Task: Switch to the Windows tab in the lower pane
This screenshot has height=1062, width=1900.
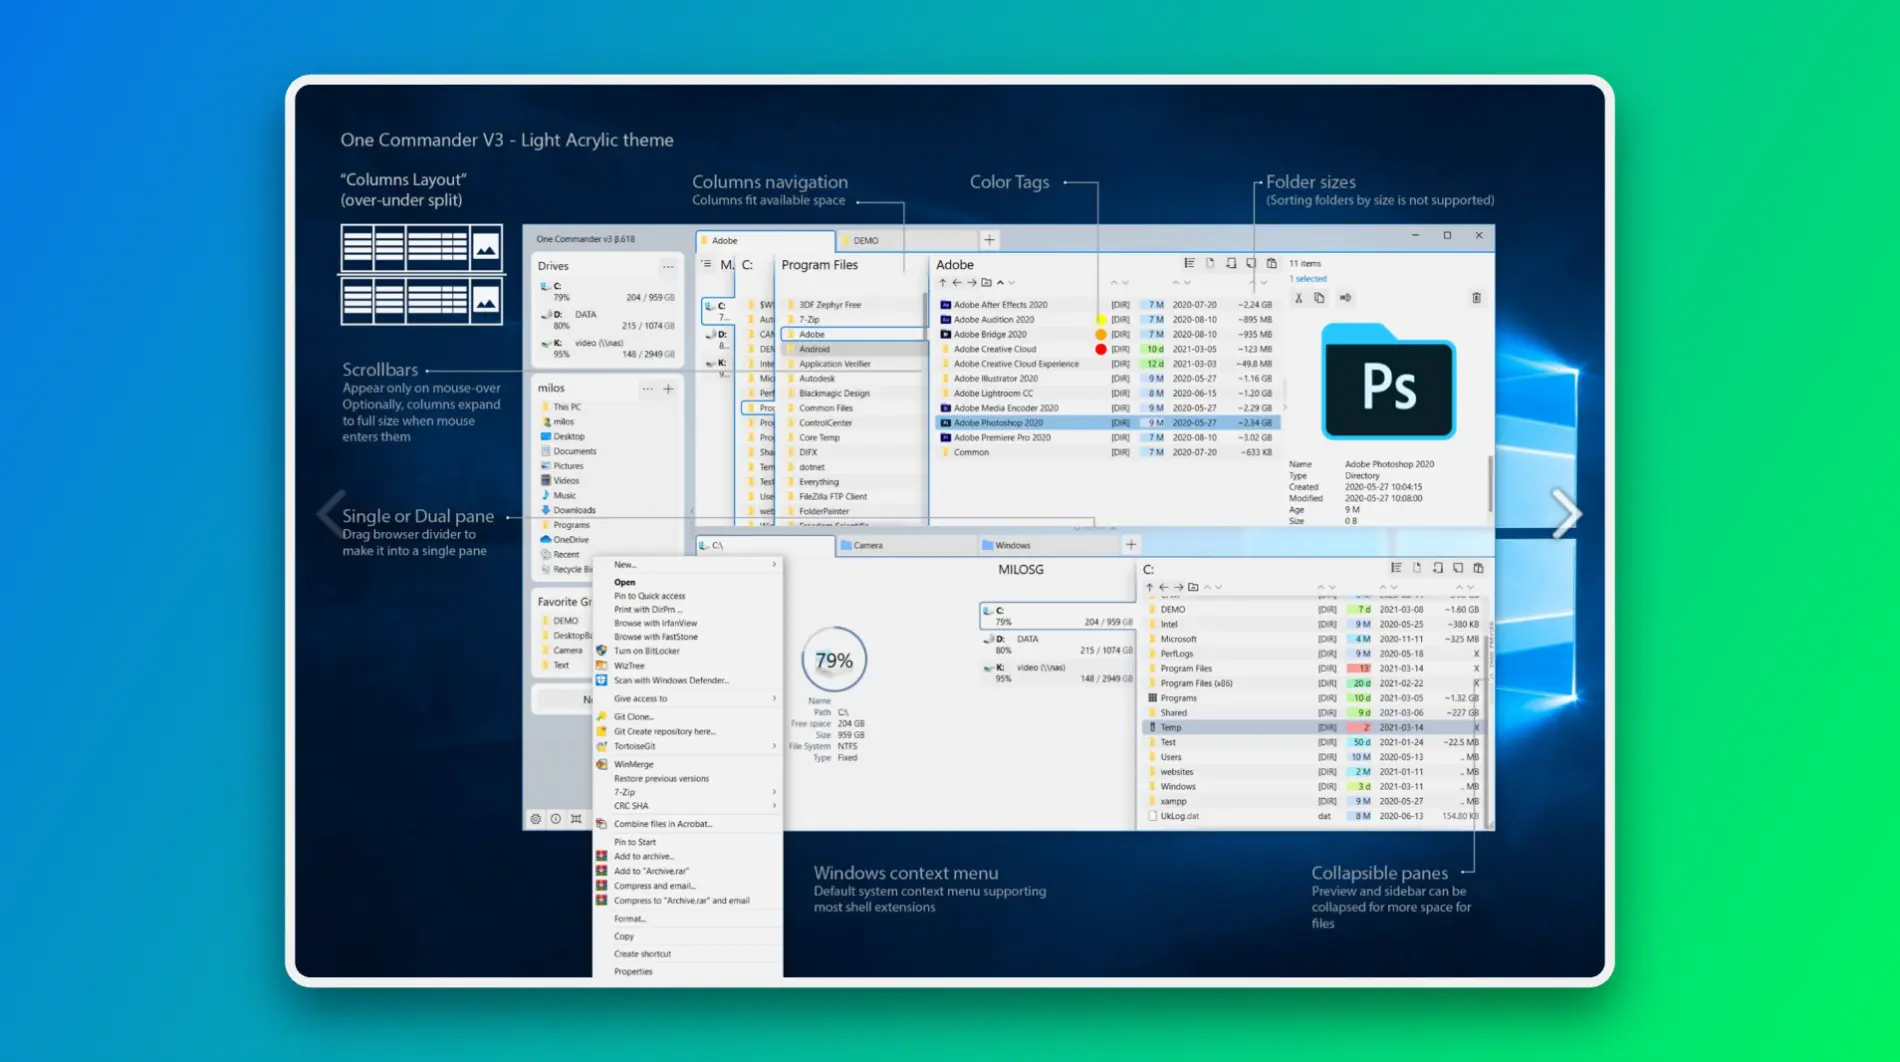Action: (x=1048, y=545)
